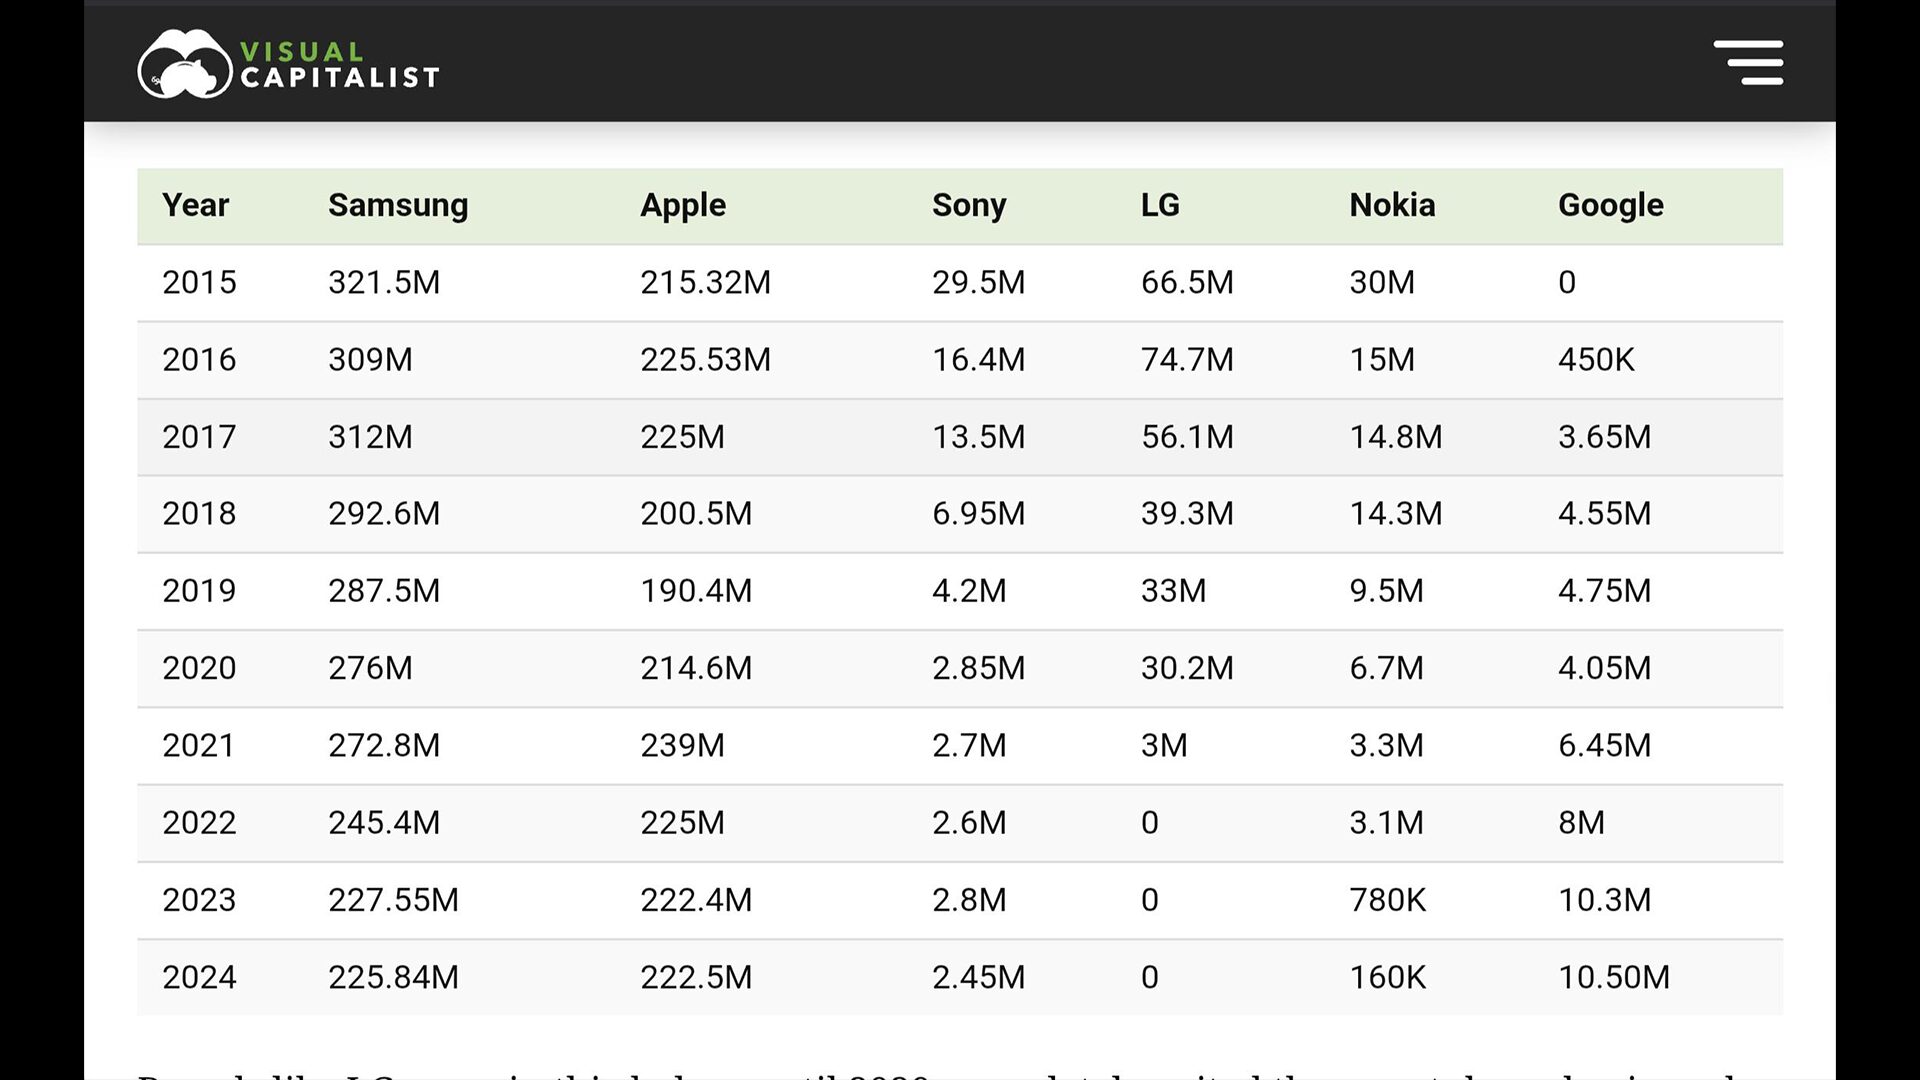Click the LG column header
1920x1080 pixels.
click(x=1160, y=205)
